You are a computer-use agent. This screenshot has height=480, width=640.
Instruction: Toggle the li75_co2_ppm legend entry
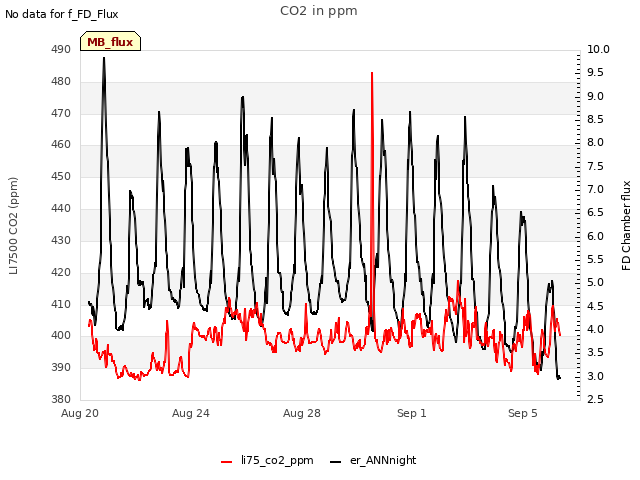click(x=267, y=460)
